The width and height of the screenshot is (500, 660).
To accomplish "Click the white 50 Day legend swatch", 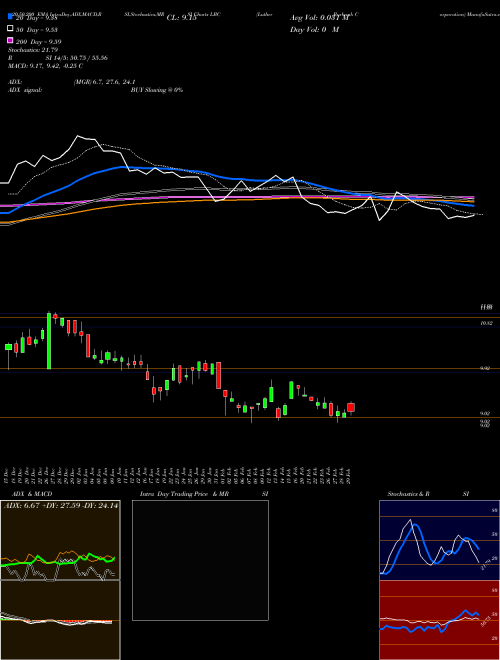I will pos(10,29).
